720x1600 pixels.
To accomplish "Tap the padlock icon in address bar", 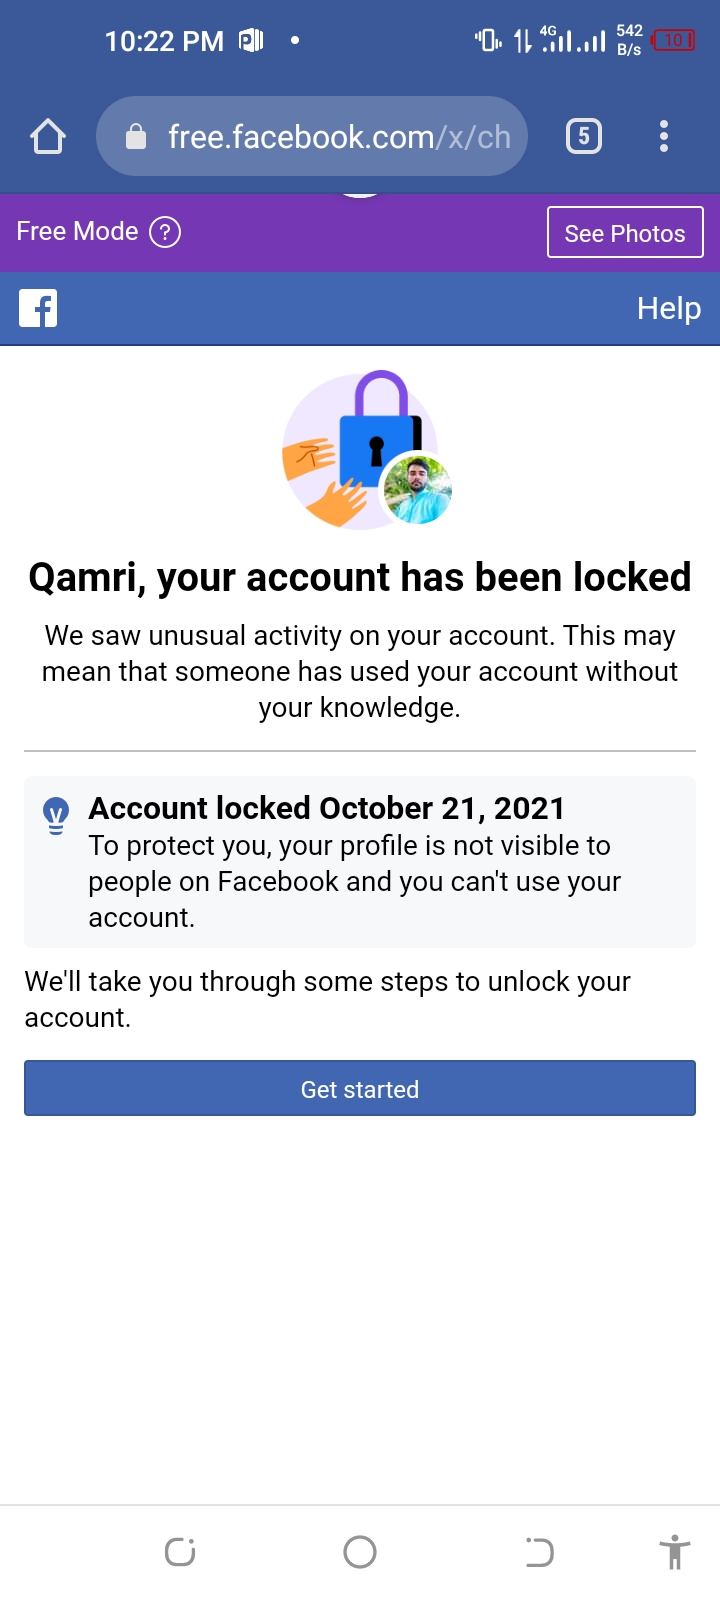I will (136, 137).
